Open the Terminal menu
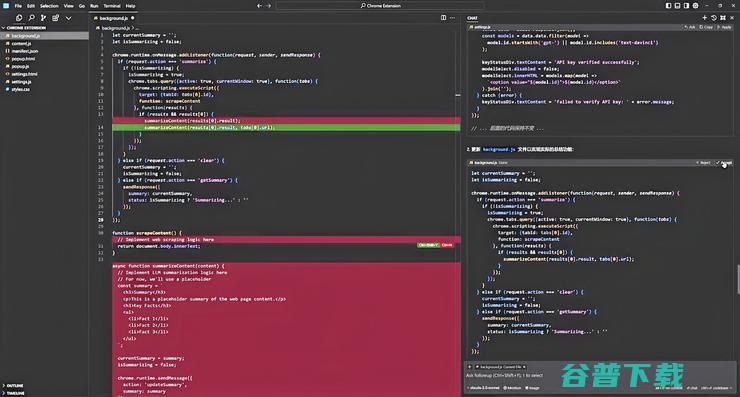The height and width of the screenshot is (397, 740). point(112,6)
